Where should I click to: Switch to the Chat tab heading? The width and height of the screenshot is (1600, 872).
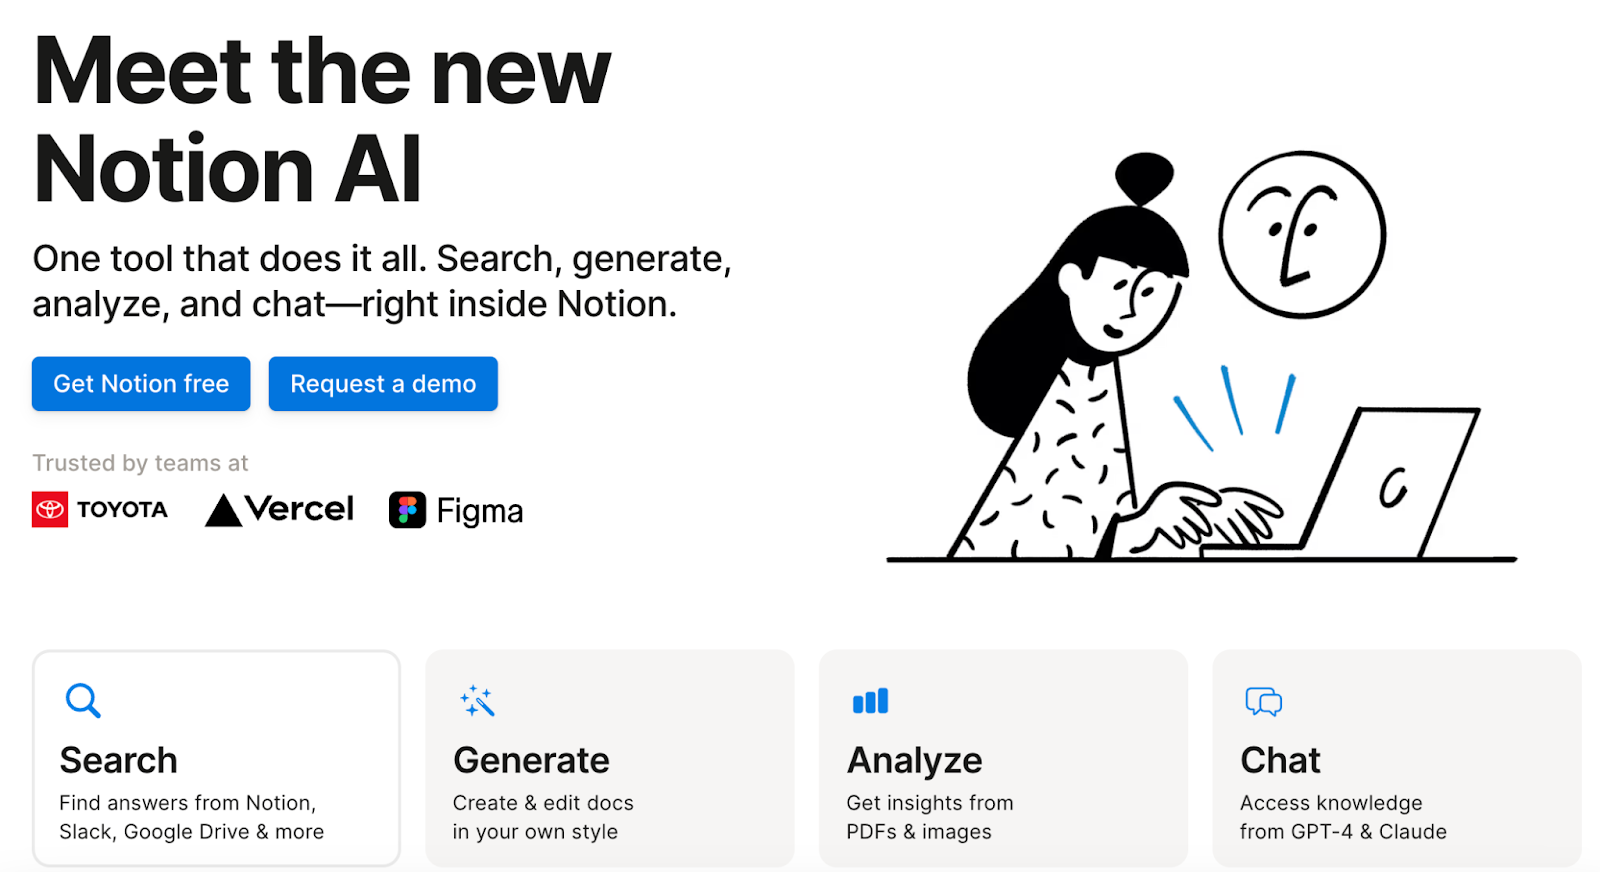point(1280,761)
